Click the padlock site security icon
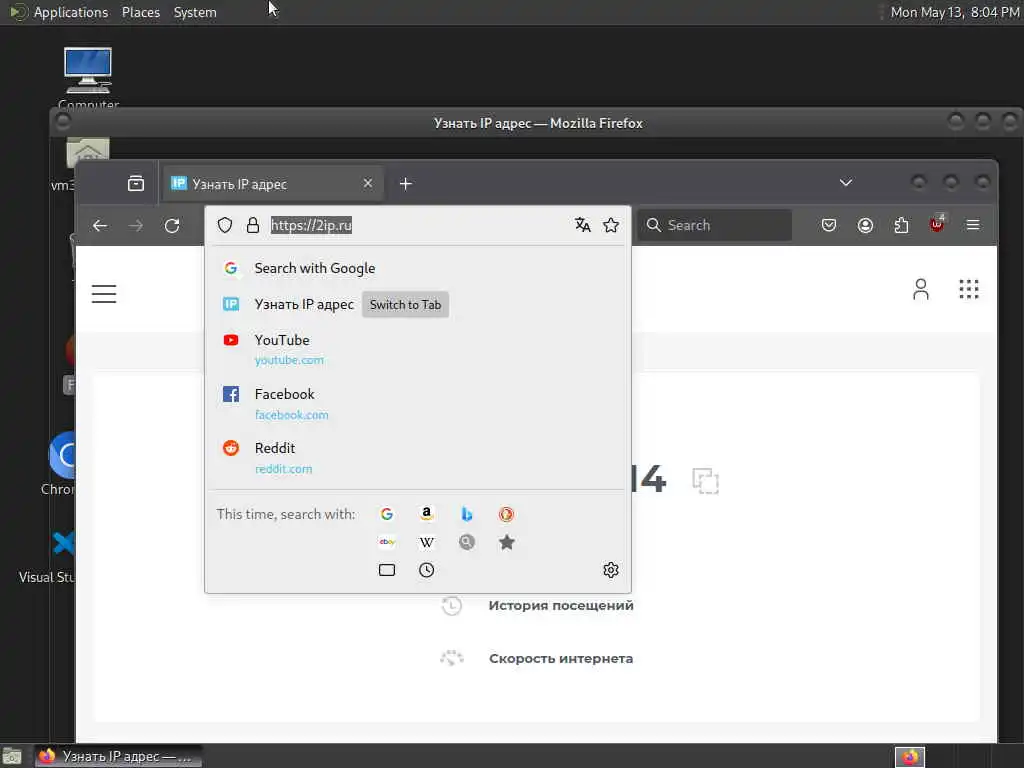1024x768 pixels. tap(253, 225)
